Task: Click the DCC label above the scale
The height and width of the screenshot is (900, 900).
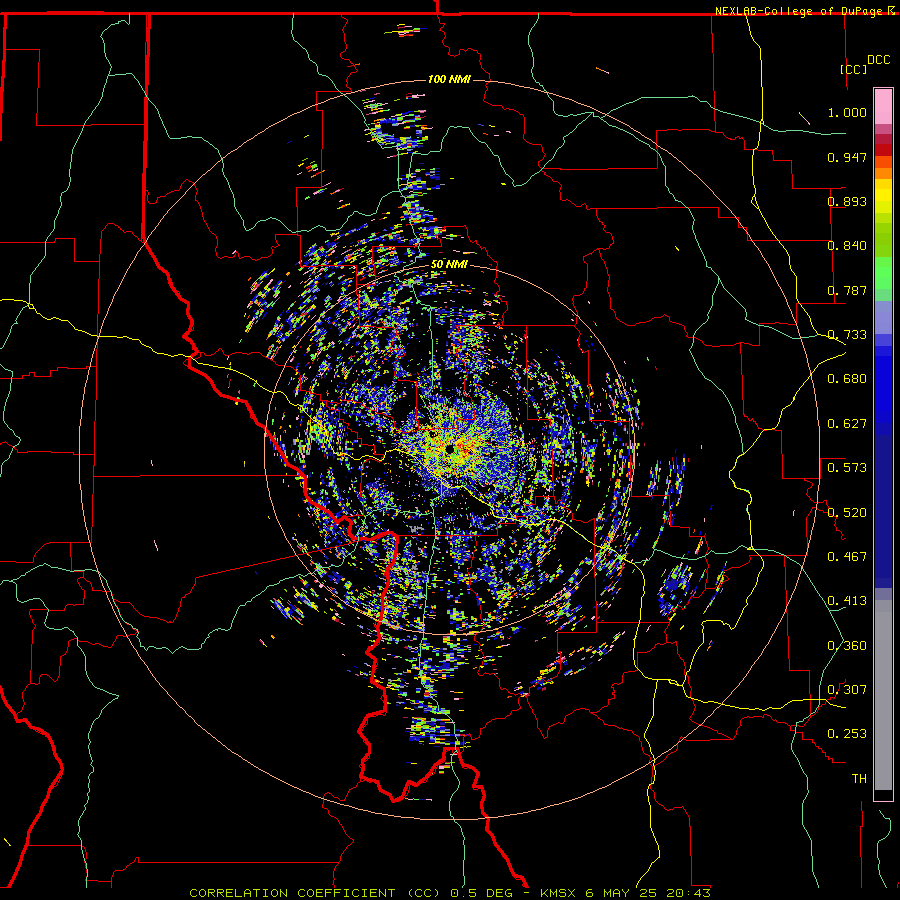Action: coord(878,60)
